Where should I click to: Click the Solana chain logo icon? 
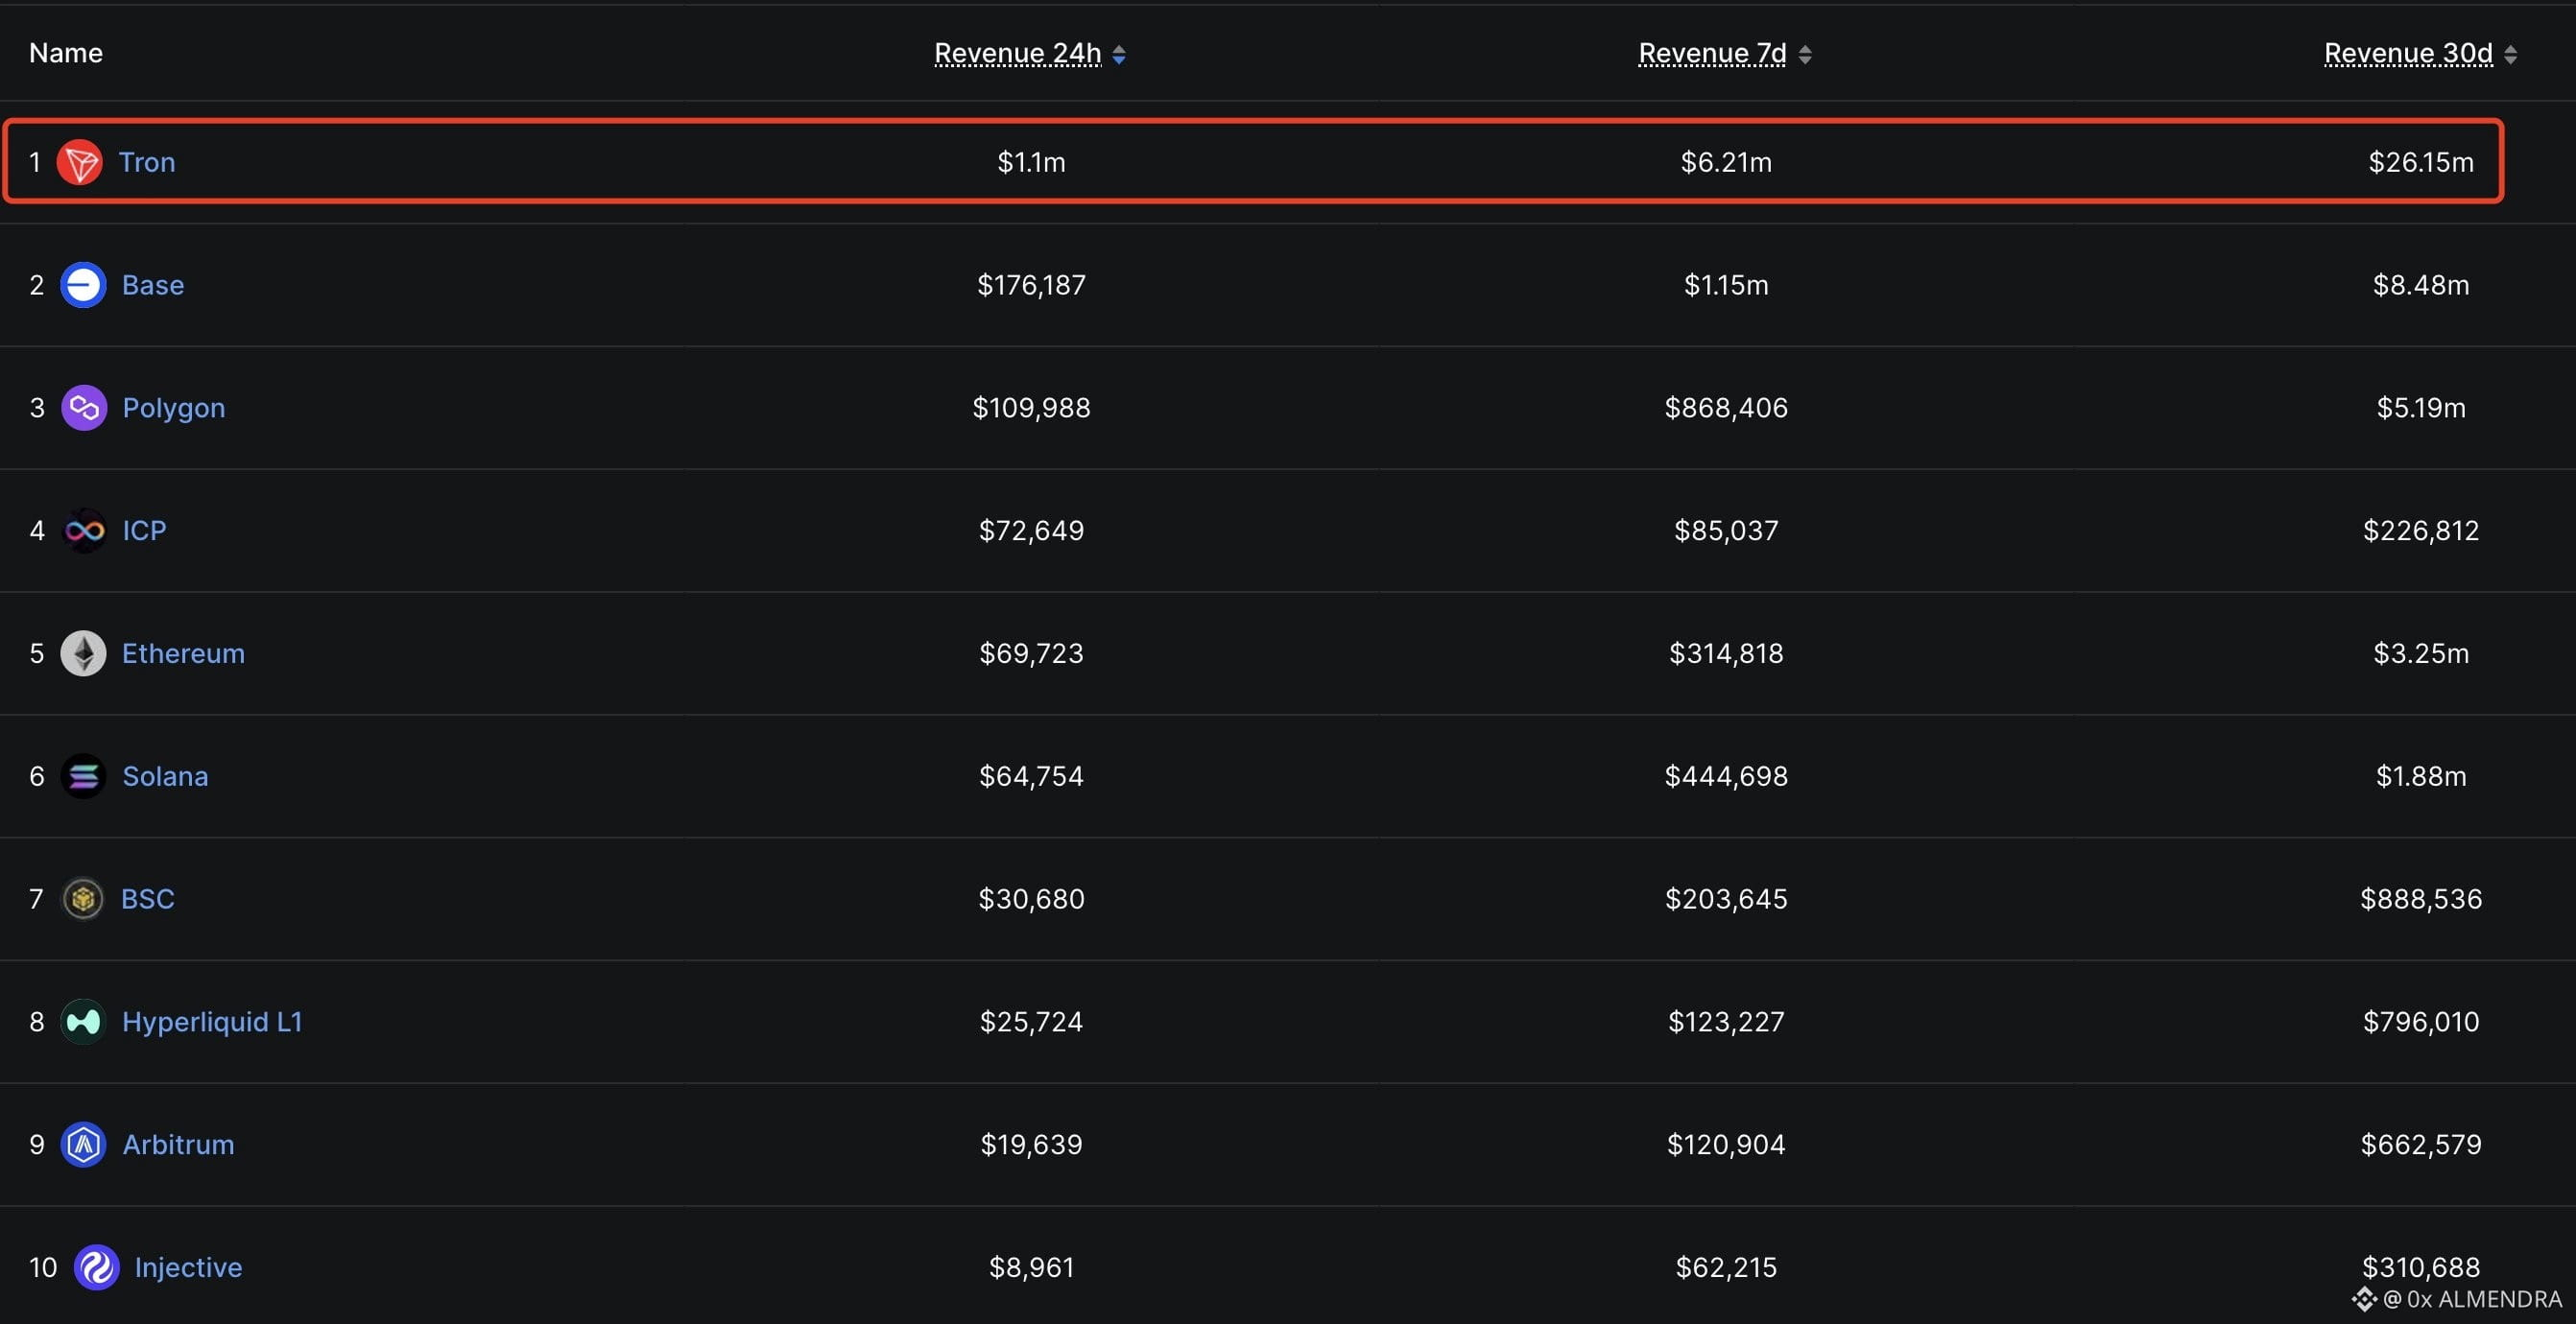tap(83, 776)
